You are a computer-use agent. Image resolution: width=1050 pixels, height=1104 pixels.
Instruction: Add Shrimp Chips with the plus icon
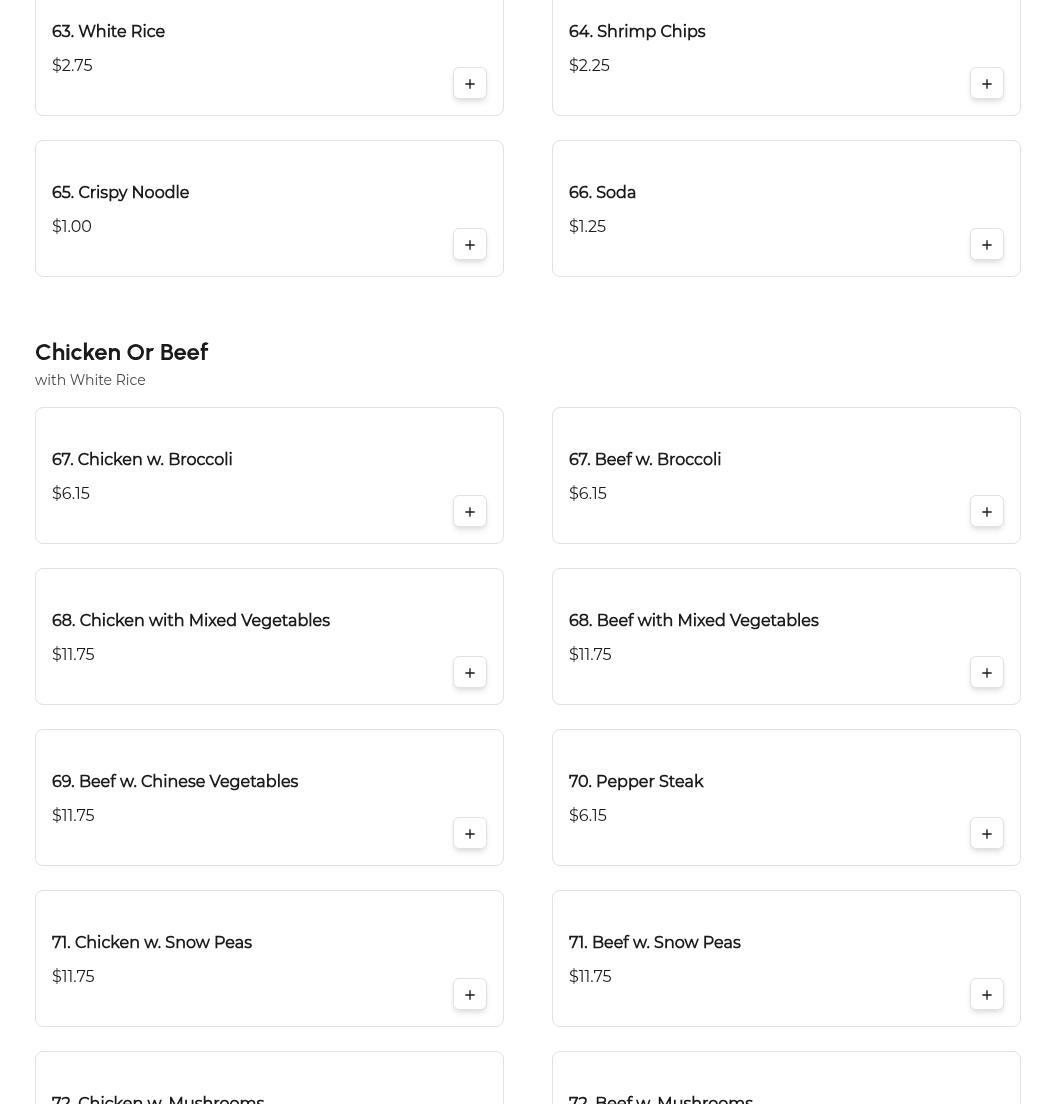point(987,84)
